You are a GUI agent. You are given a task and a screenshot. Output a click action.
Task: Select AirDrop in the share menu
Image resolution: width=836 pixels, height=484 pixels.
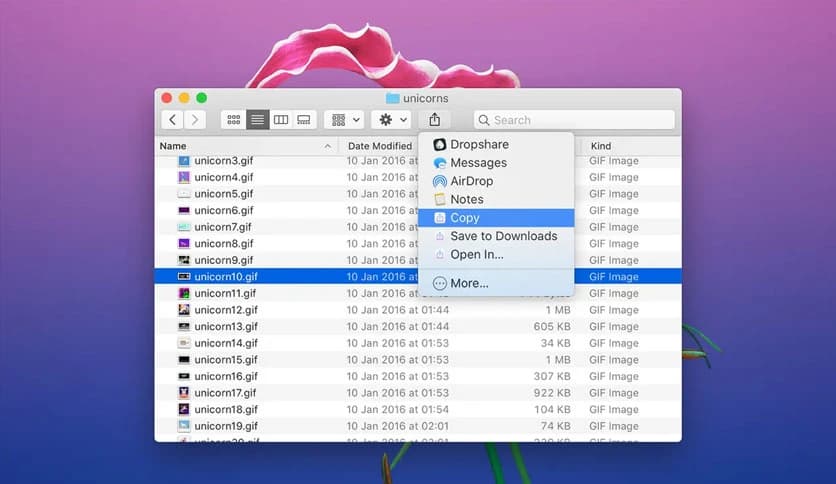coord(471,181)
